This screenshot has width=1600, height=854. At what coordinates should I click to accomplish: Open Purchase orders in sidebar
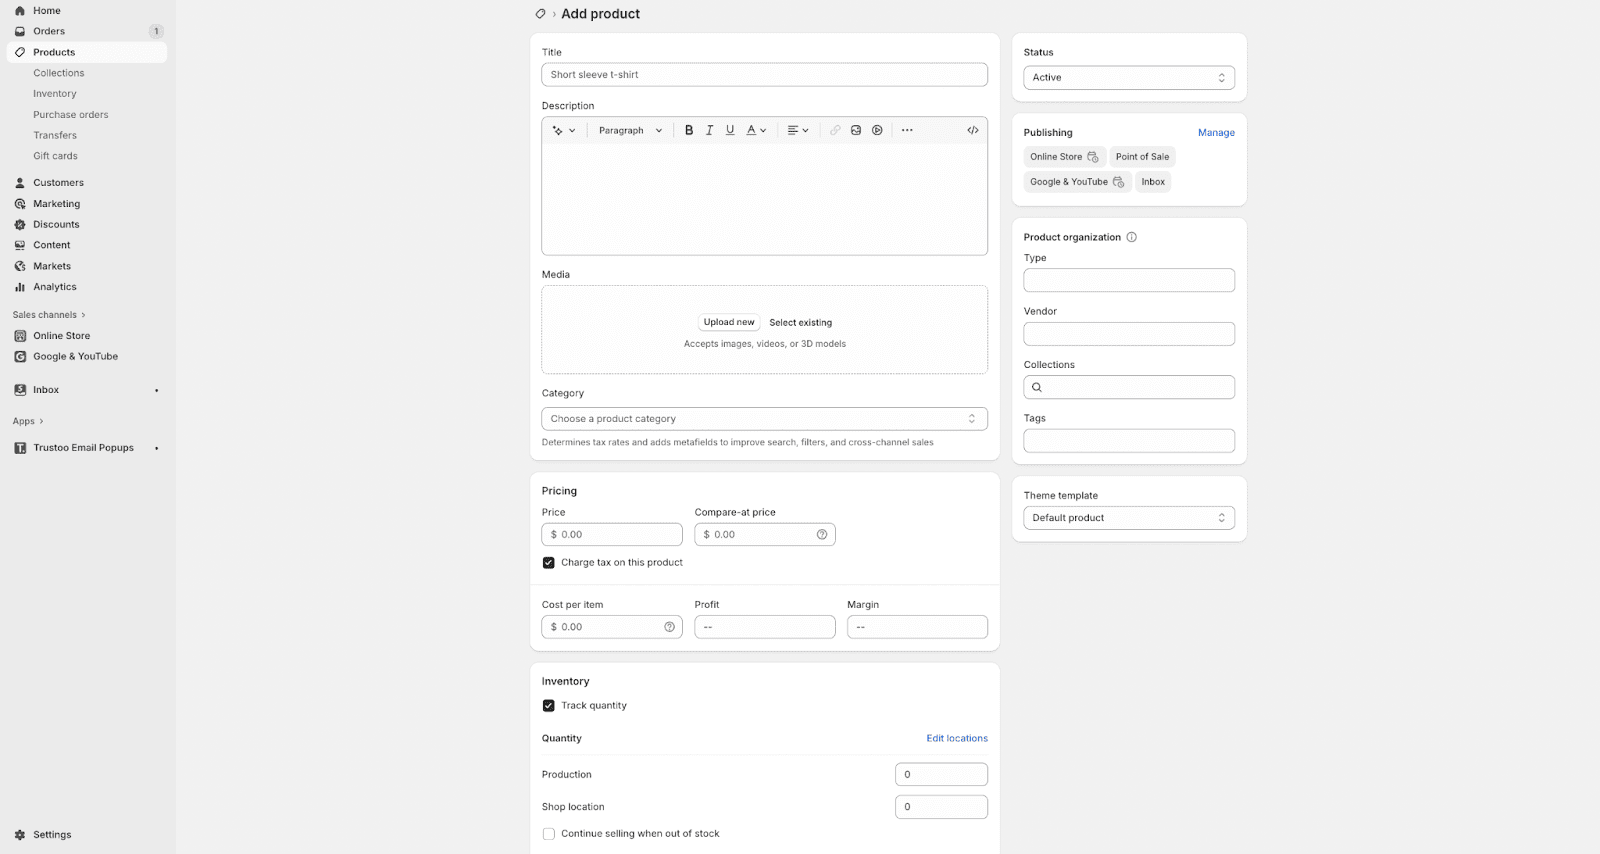point(71,115)
